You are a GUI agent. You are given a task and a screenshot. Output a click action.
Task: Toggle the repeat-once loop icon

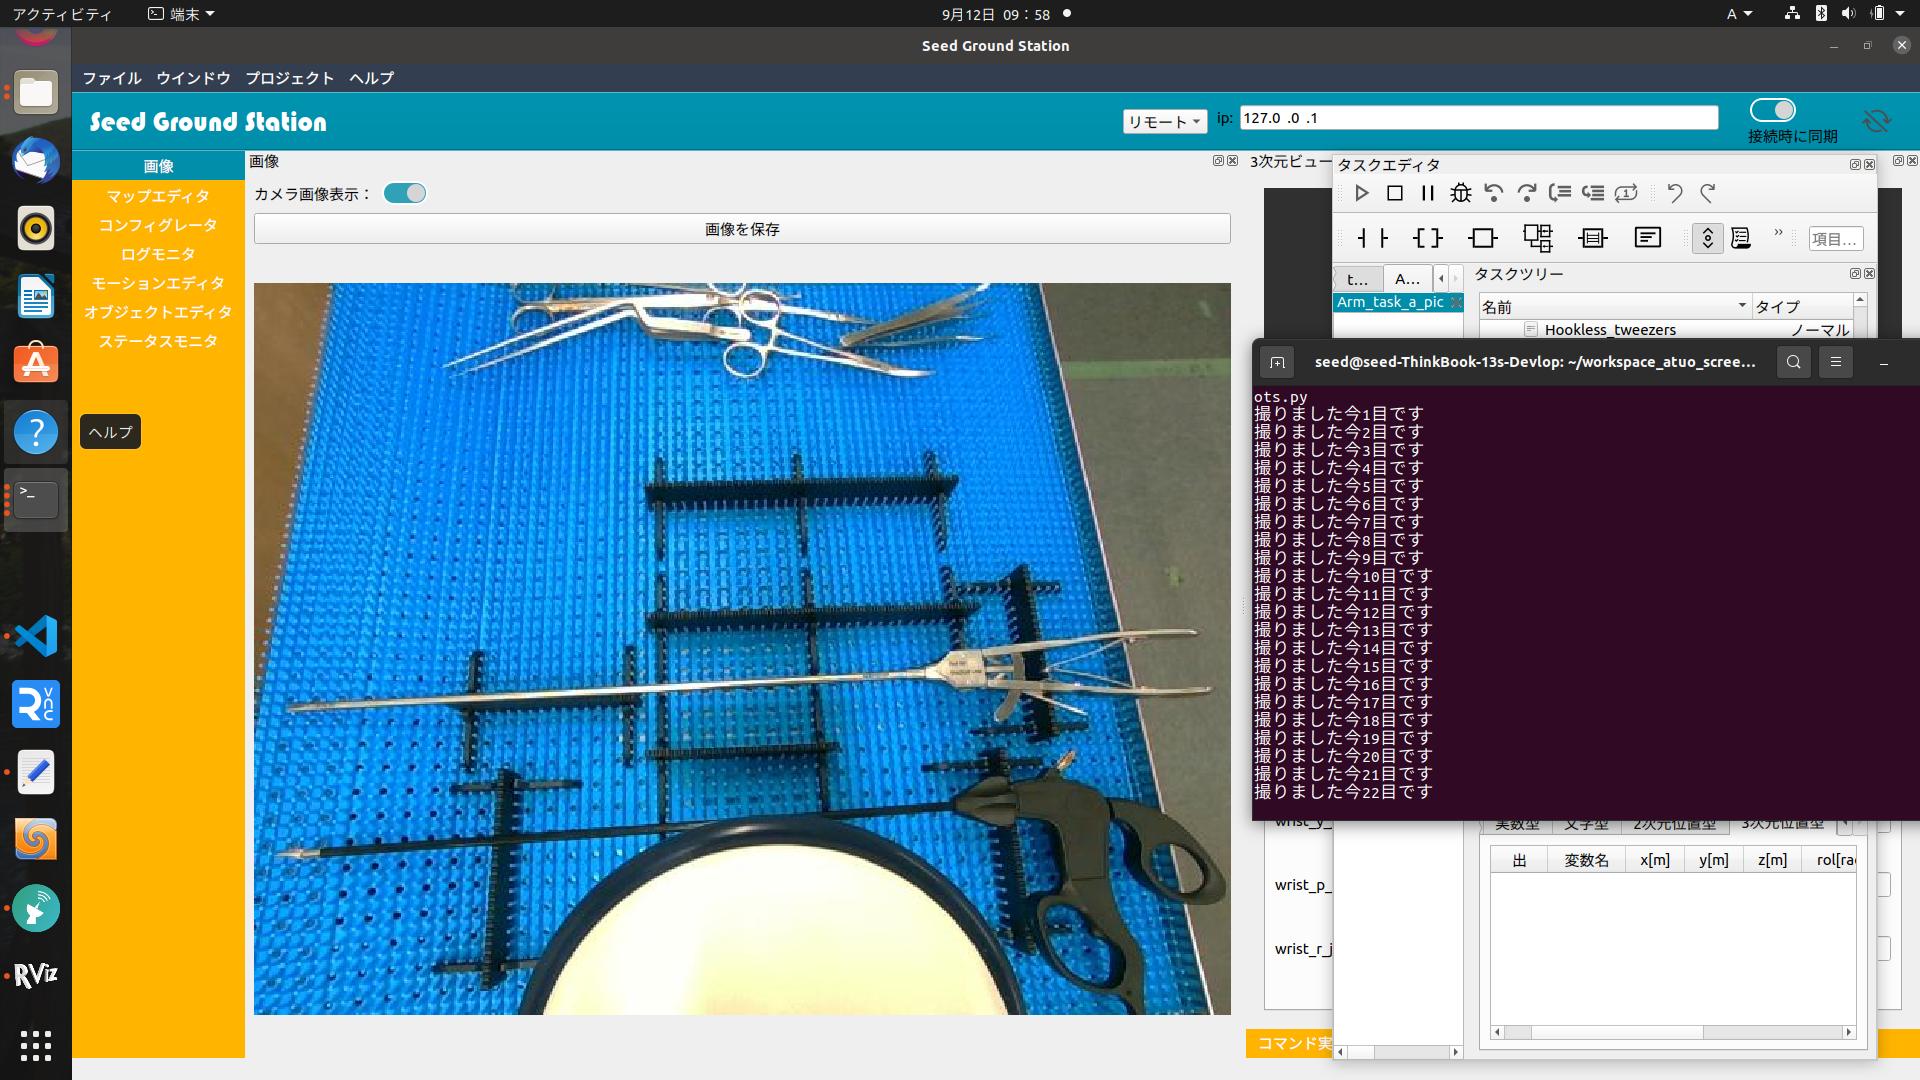pyautogui.click(x=1626, y=193)
